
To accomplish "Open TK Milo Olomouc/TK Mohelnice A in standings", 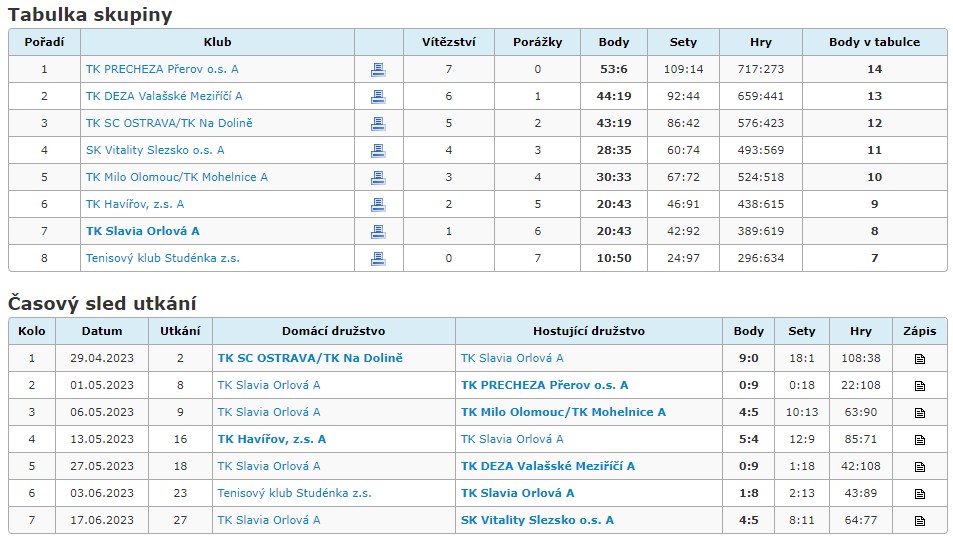I will pos(177,177).
